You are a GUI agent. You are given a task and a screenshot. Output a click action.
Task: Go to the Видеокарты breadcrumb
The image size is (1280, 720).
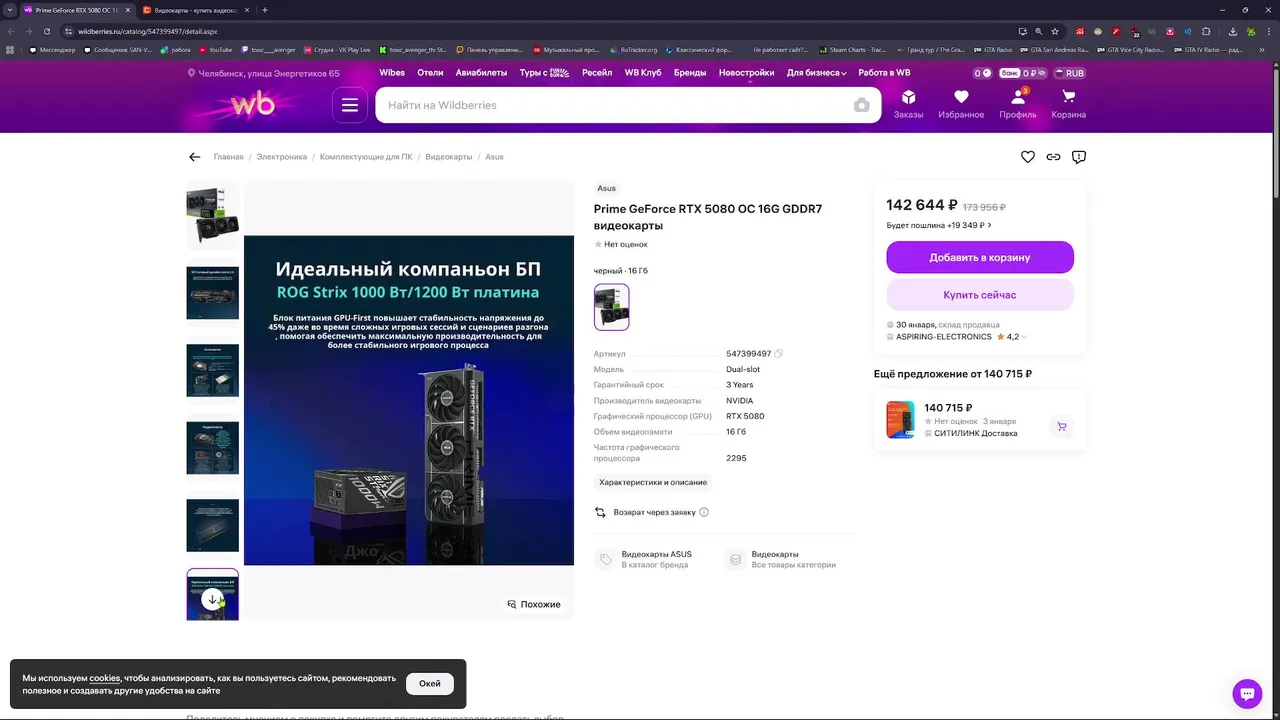pos(449,157)
